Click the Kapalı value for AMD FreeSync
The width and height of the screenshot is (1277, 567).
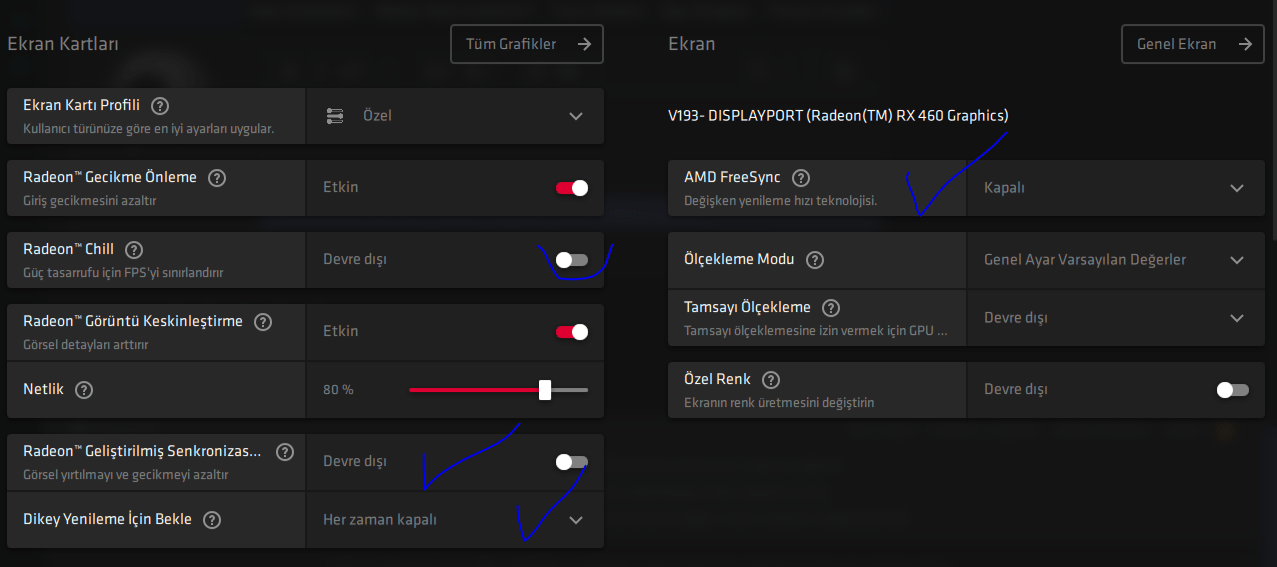[x=1004, y=188]
